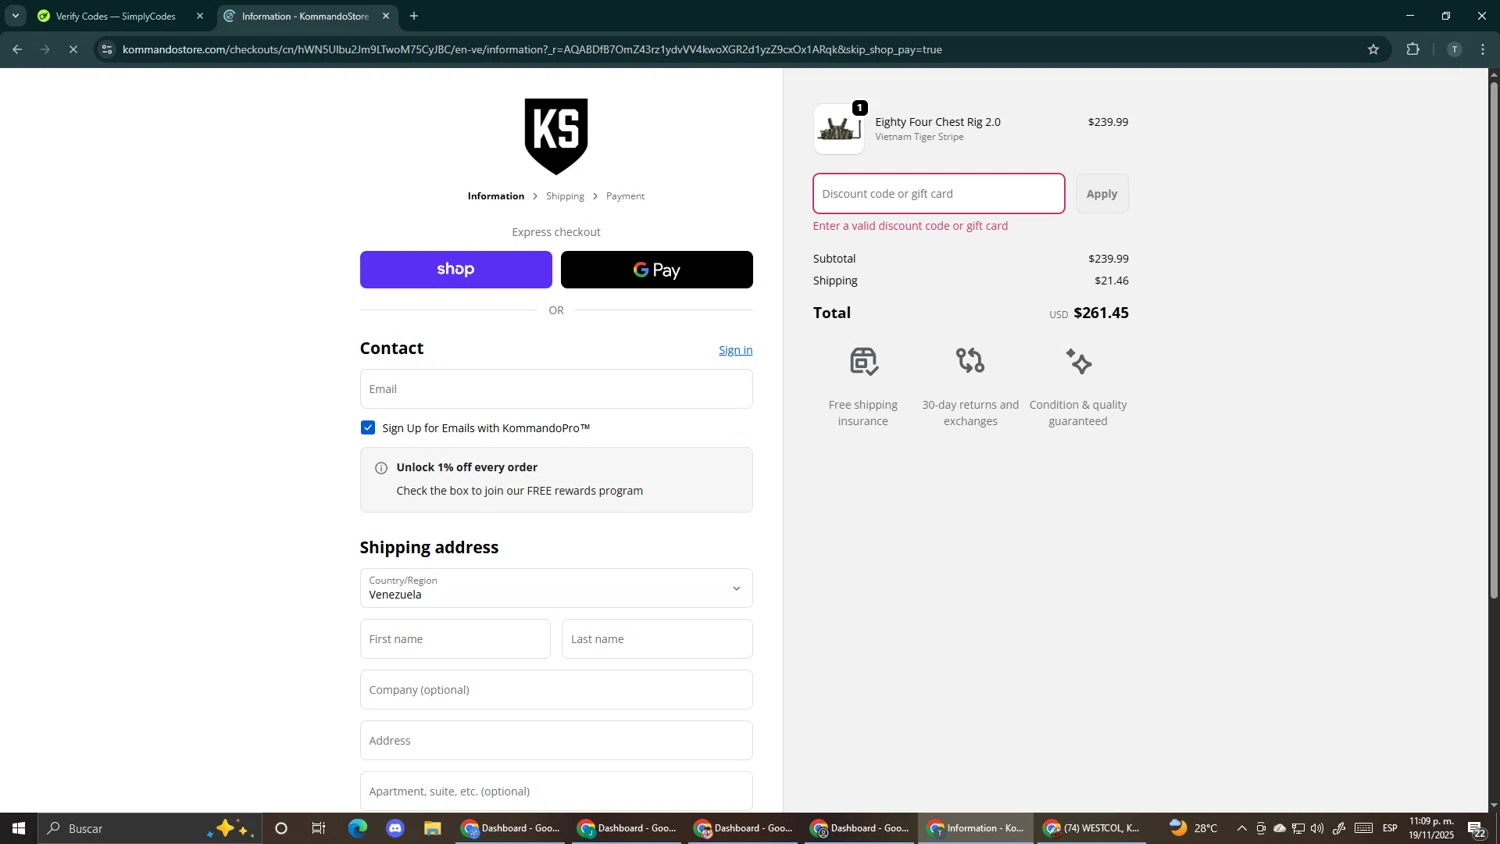Switch to the Information Ko... taskbar window

click(x=975, y=828)
